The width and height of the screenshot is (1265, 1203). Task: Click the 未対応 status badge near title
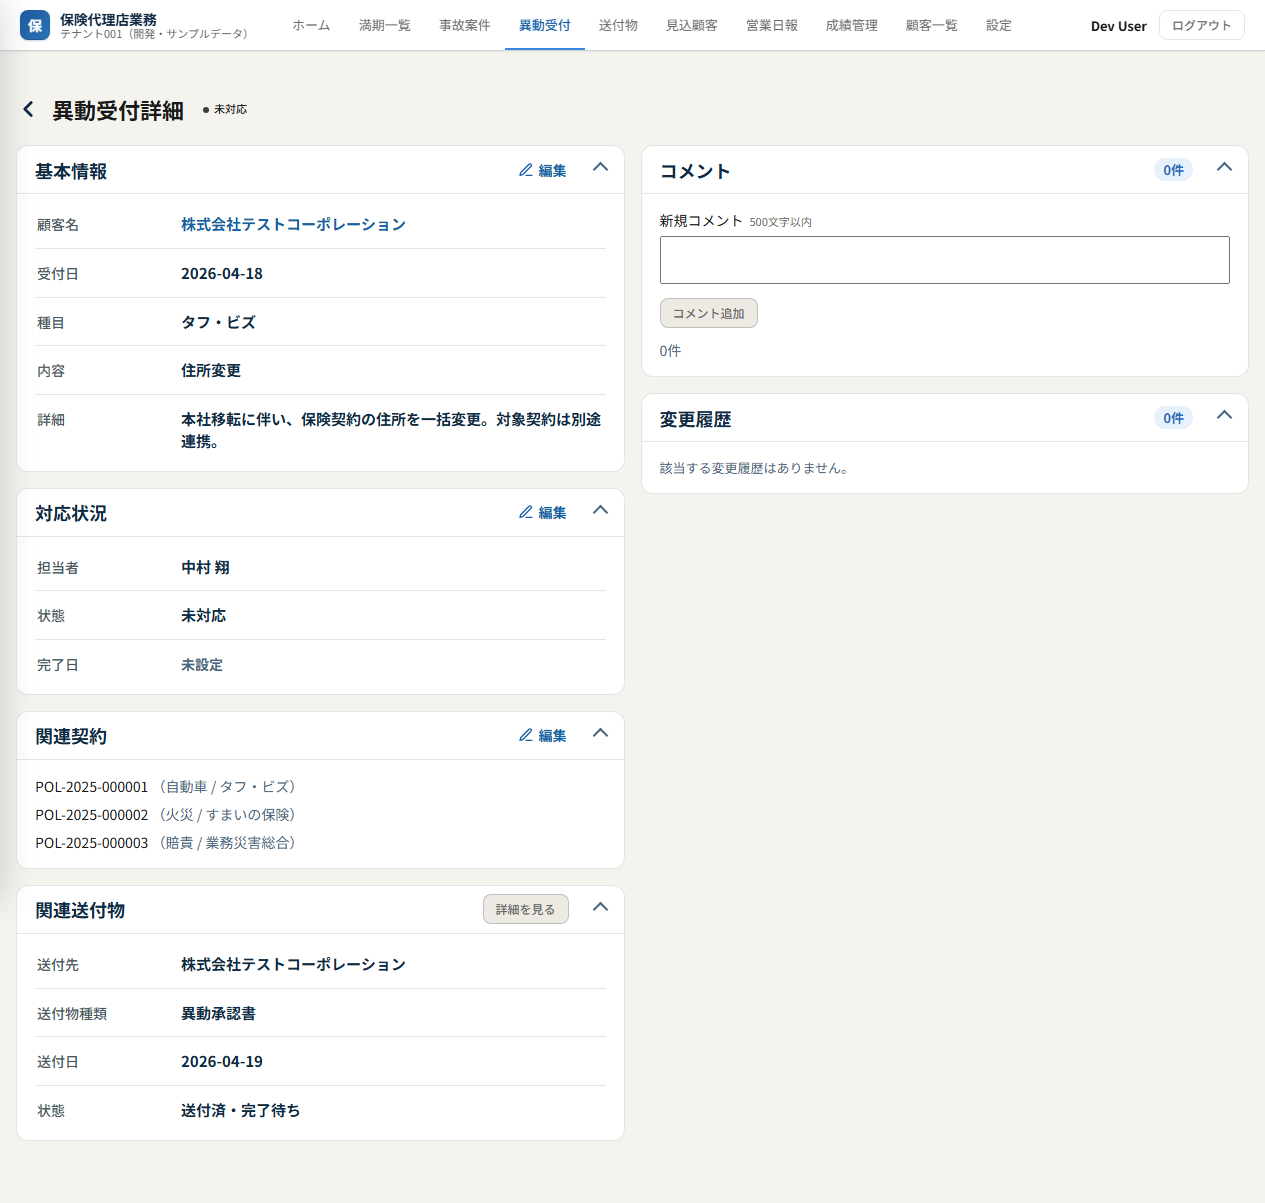(225, 109)
